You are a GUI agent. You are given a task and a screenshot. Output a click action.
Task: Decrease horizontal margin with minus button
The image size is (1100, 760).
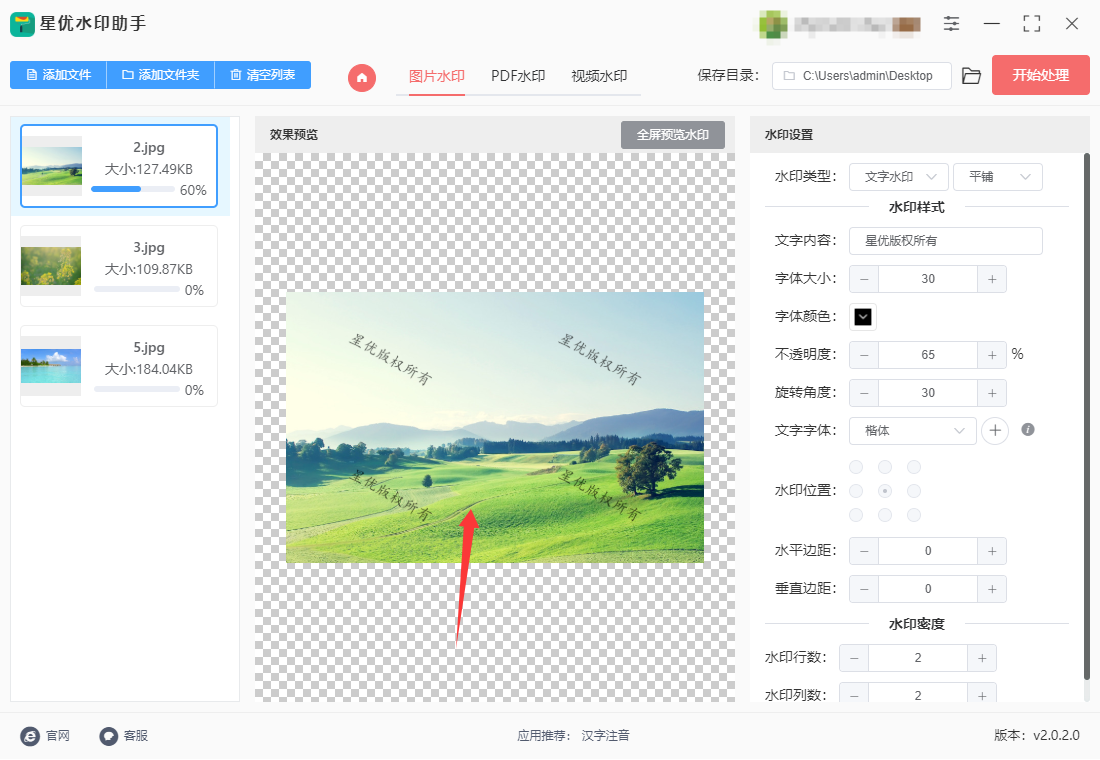[x=864, y=551]
